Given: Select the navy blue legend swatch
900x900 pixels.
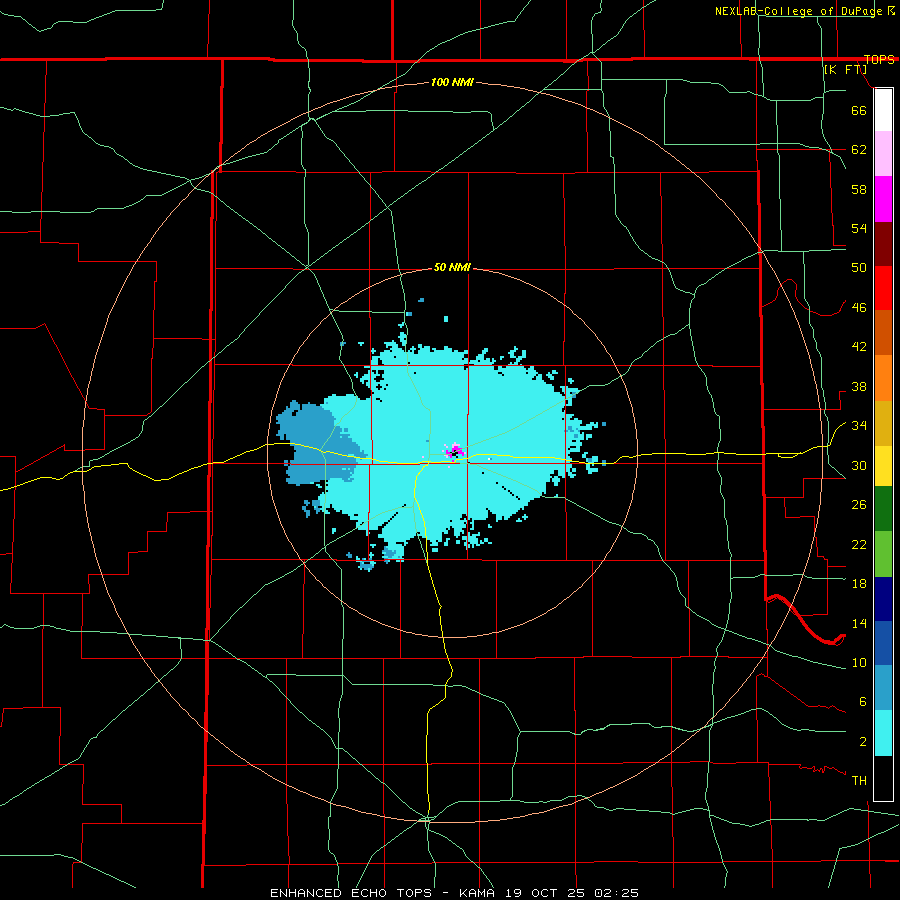Looking at the screenshot, I should (x=883, y=599).
